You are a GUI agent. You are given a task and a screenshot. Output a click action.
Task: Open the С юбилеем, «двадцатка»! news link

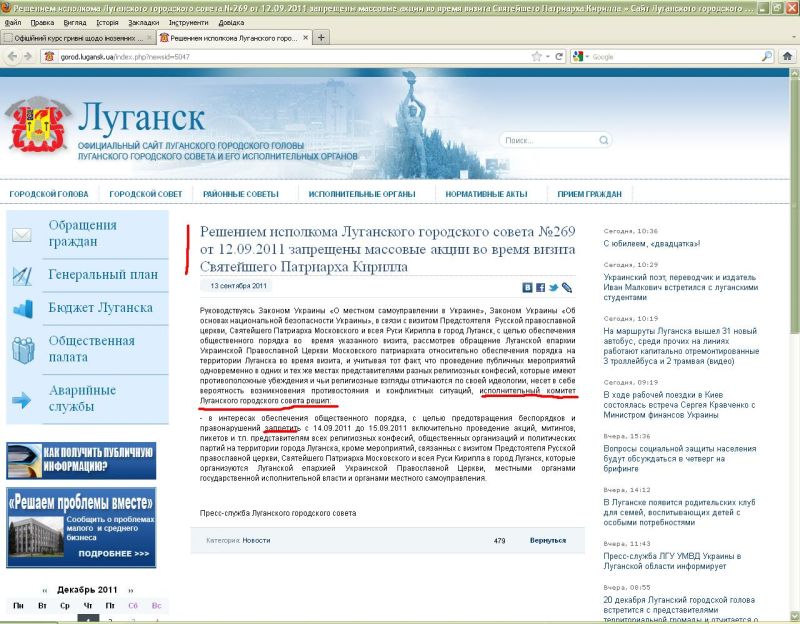point(652,243)
